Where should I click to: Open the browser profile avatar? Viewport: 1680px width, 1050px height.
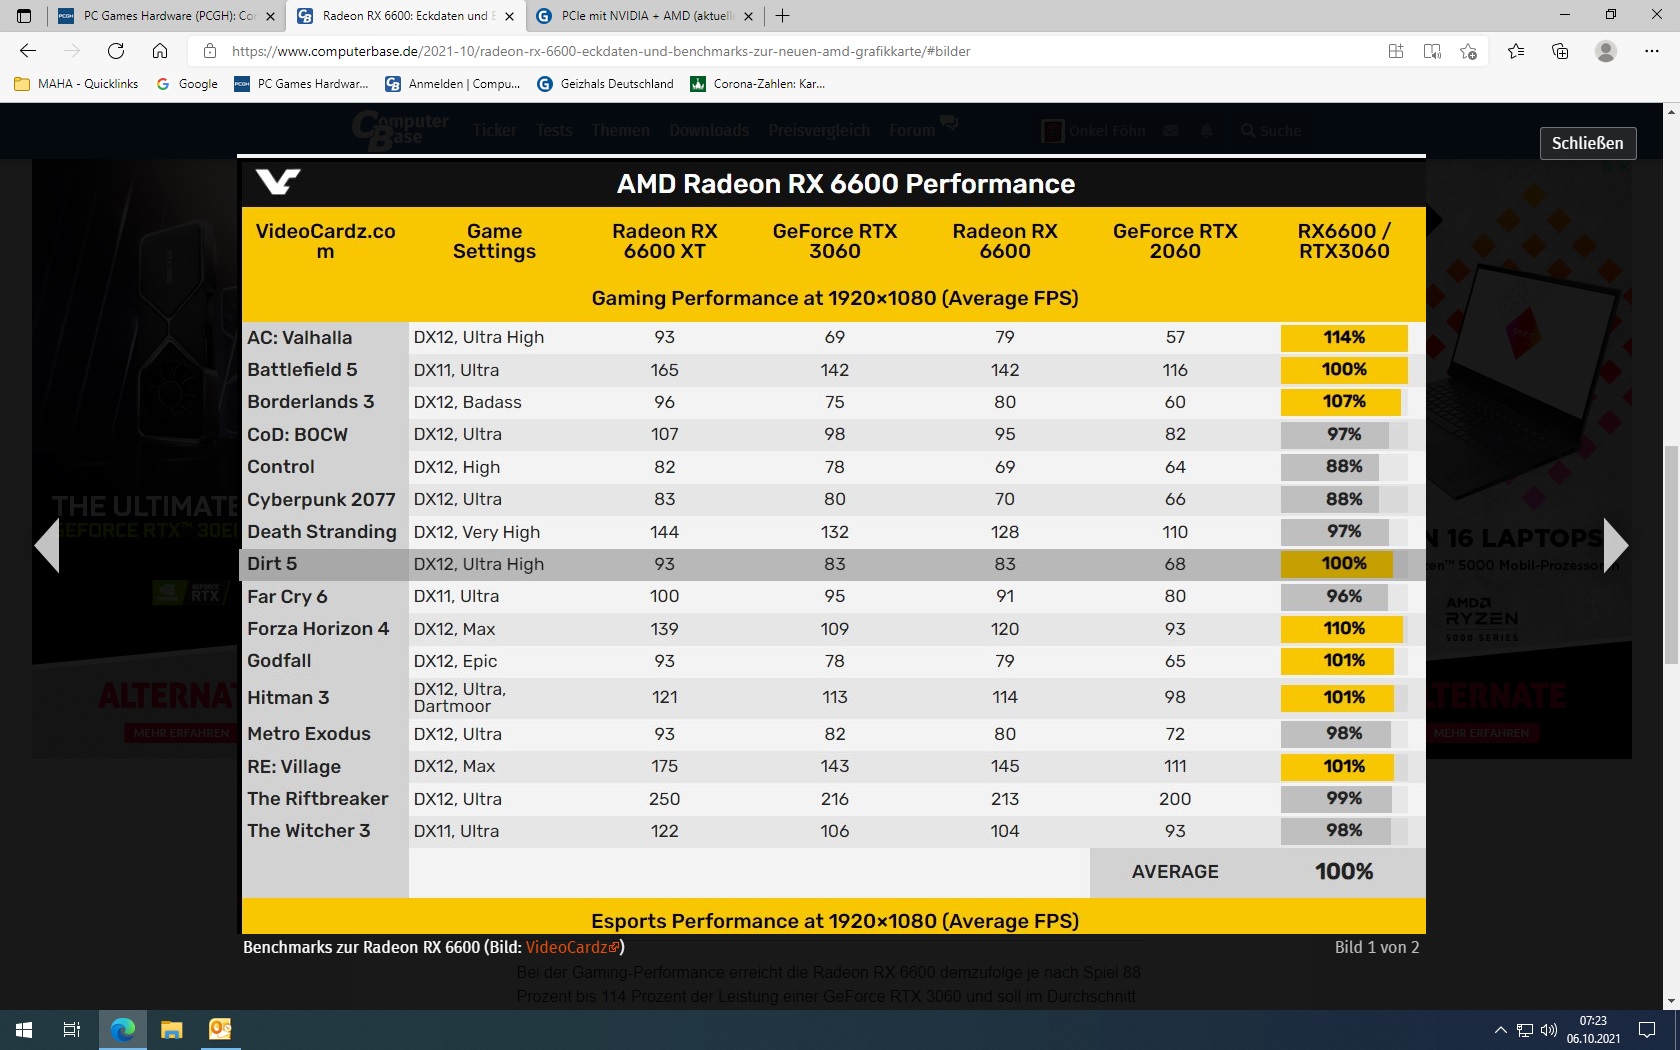[x=1606, y=51]
